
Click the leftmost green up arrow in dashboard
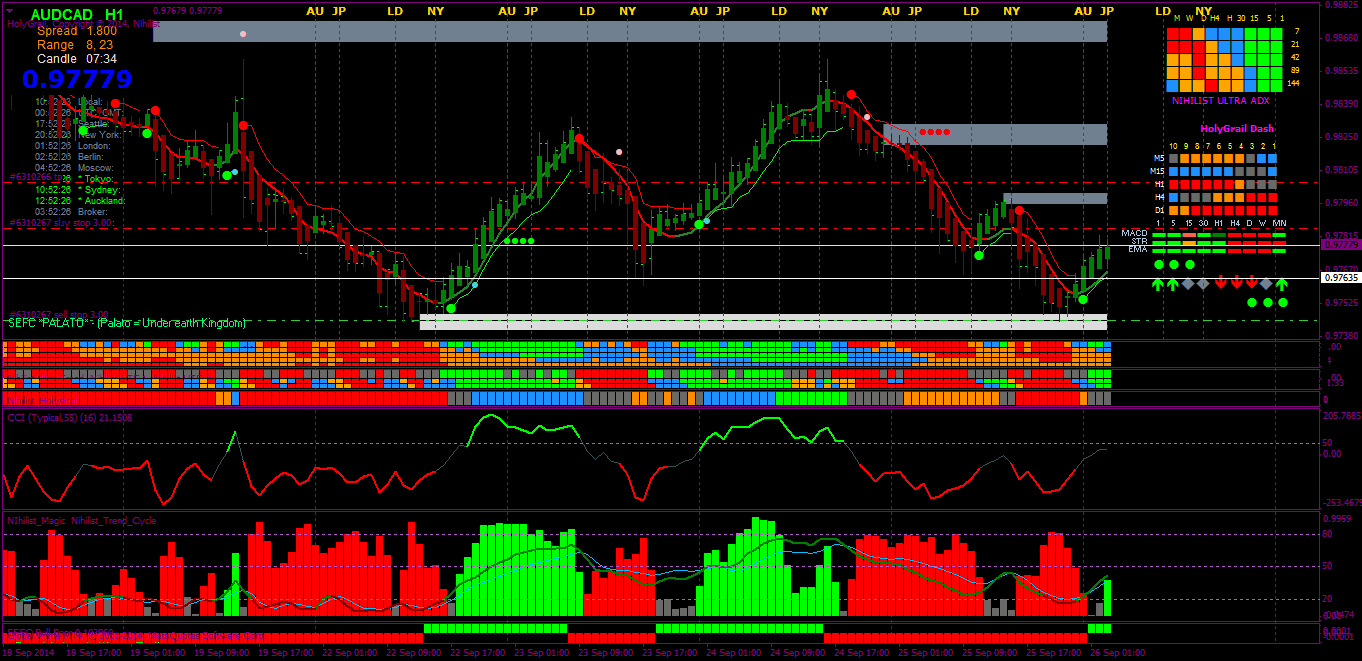pyautogui.click(x=1158, y=284)
